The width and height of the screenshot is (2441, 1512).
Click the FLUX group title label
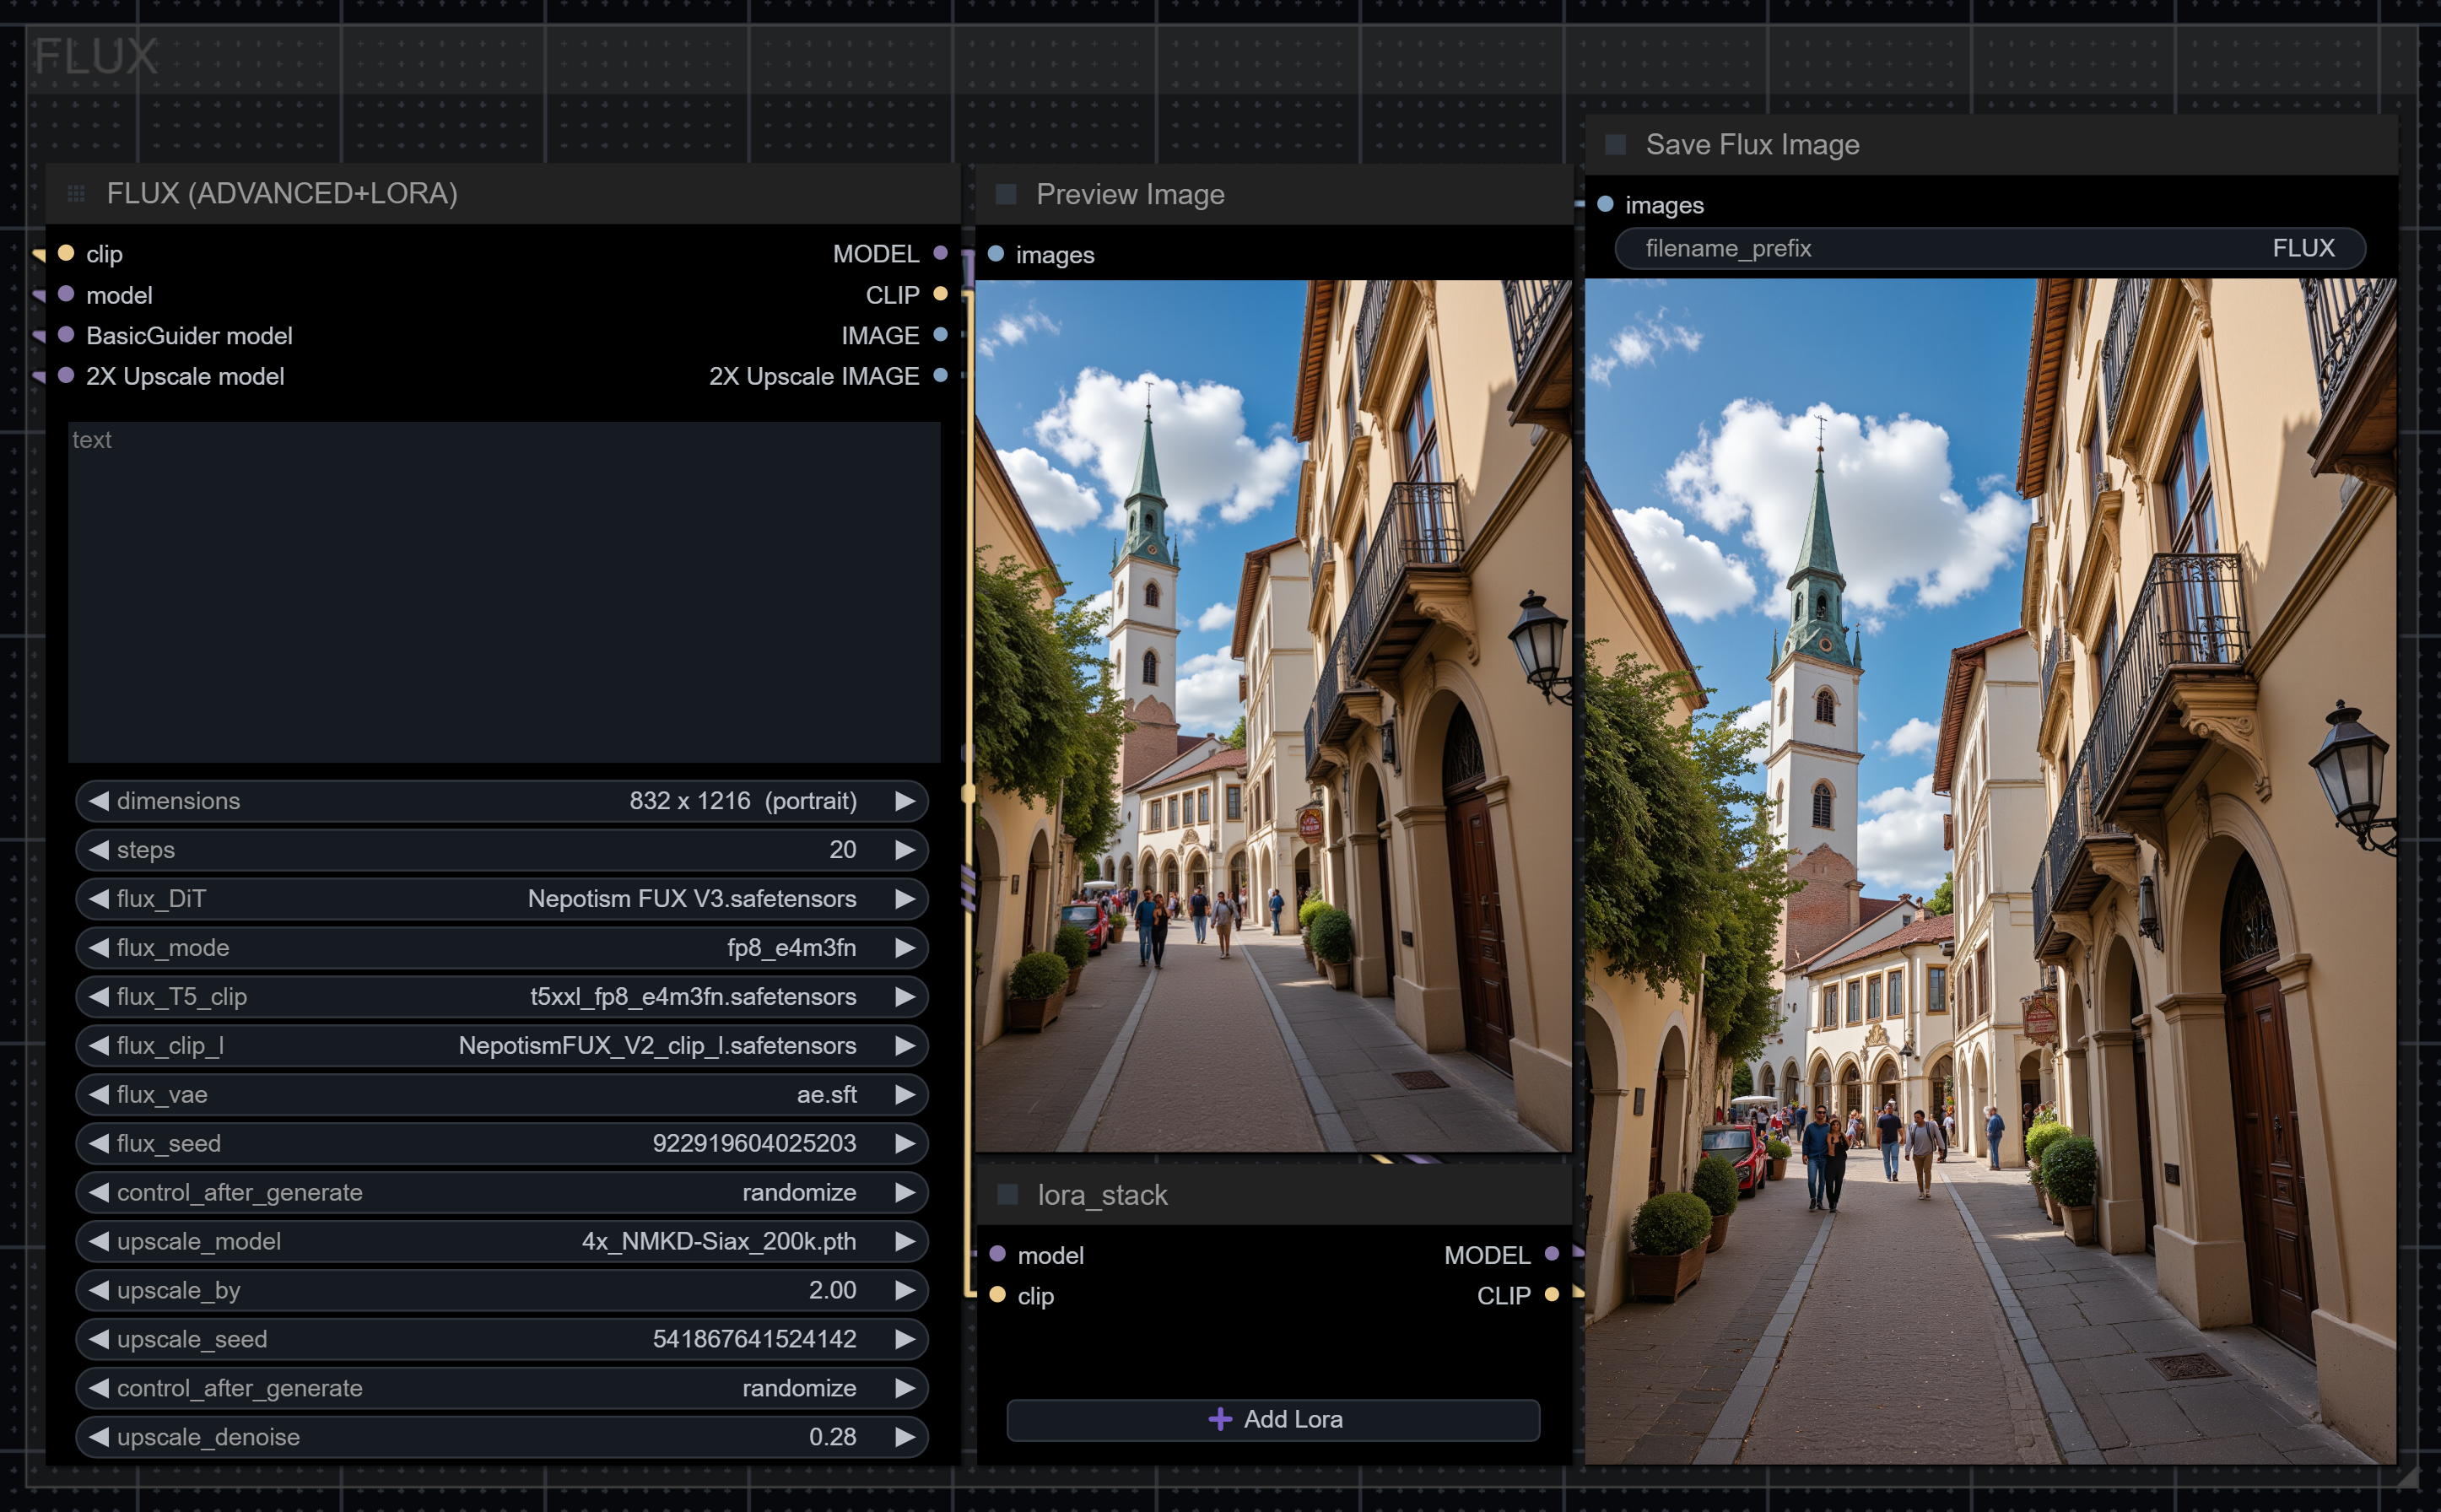tap(95, 56)
